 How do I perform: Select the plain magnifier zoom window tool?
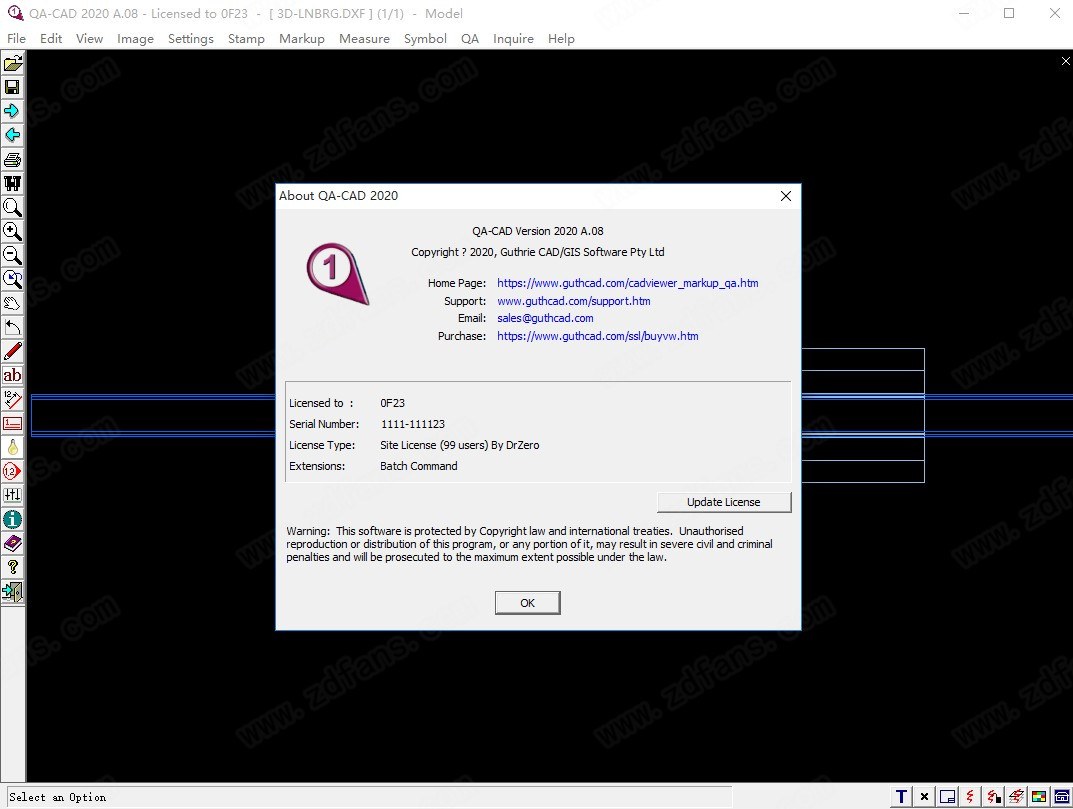coord(12,207)
